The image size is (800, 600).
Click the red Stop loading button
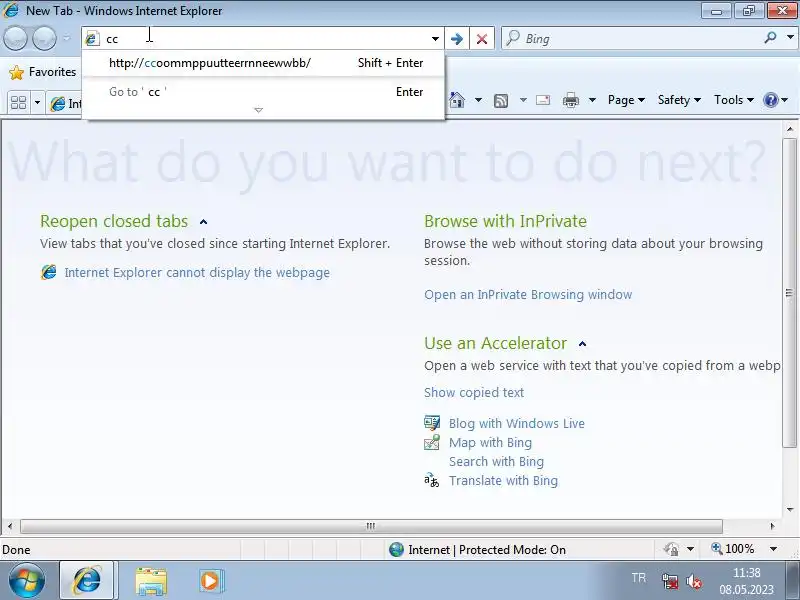482,39
